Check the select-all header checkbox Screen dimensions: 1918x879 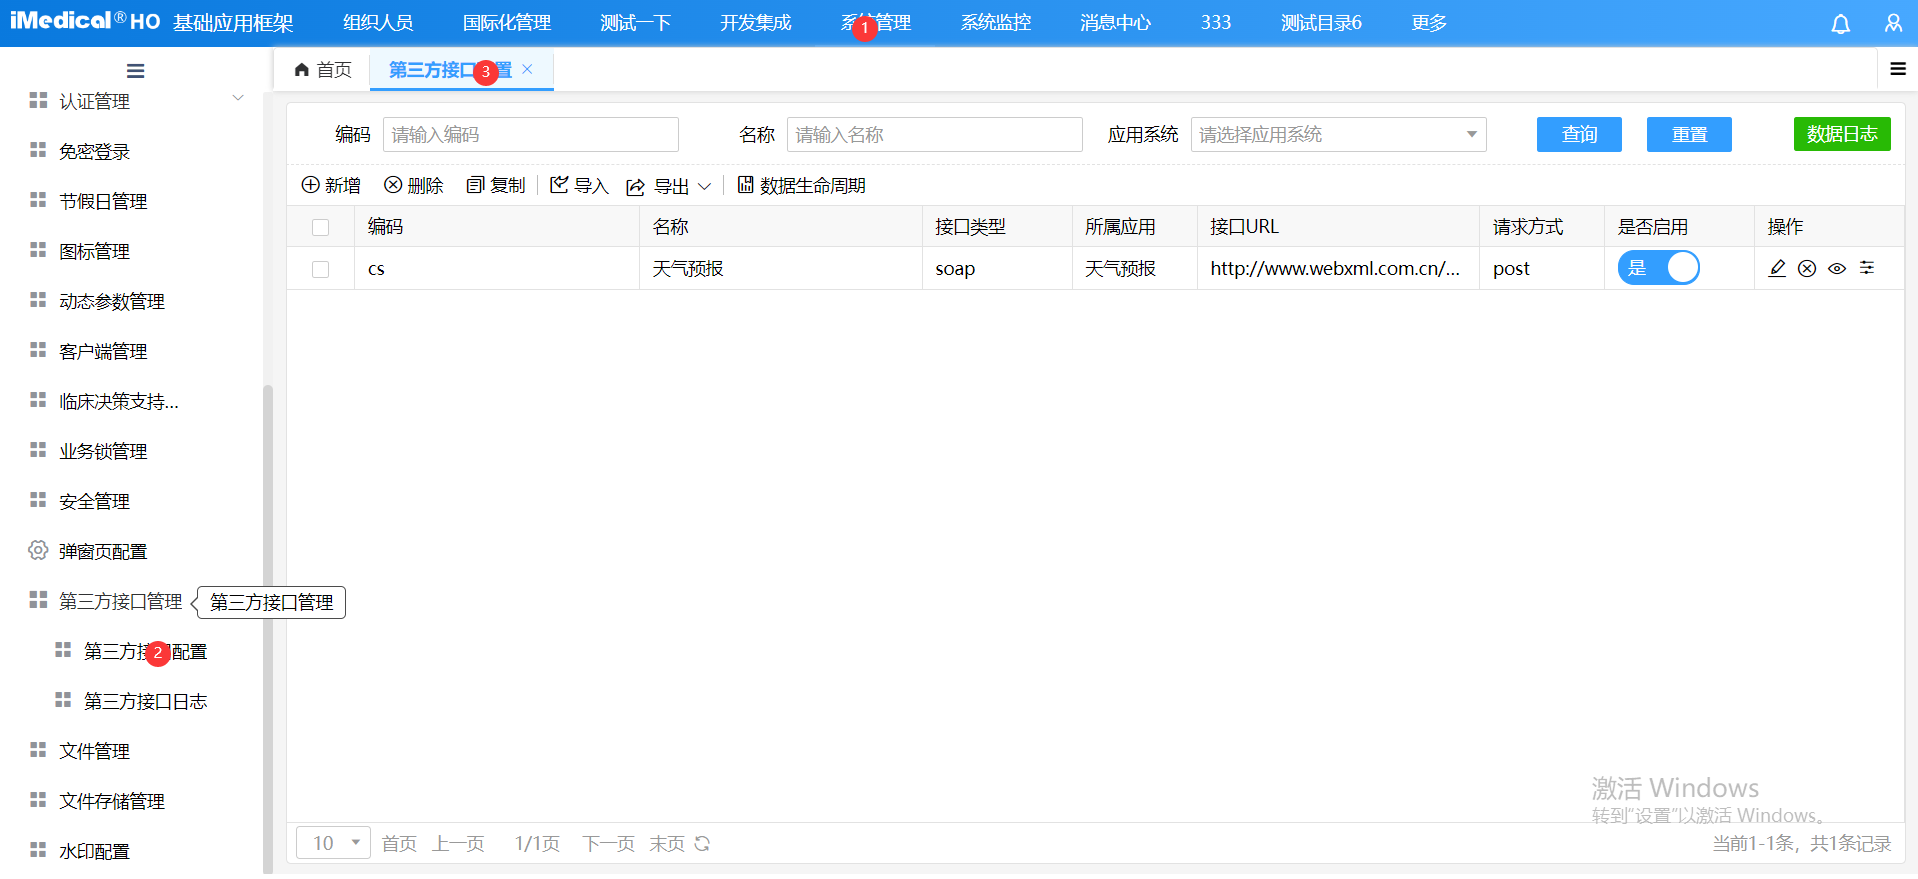320,227
